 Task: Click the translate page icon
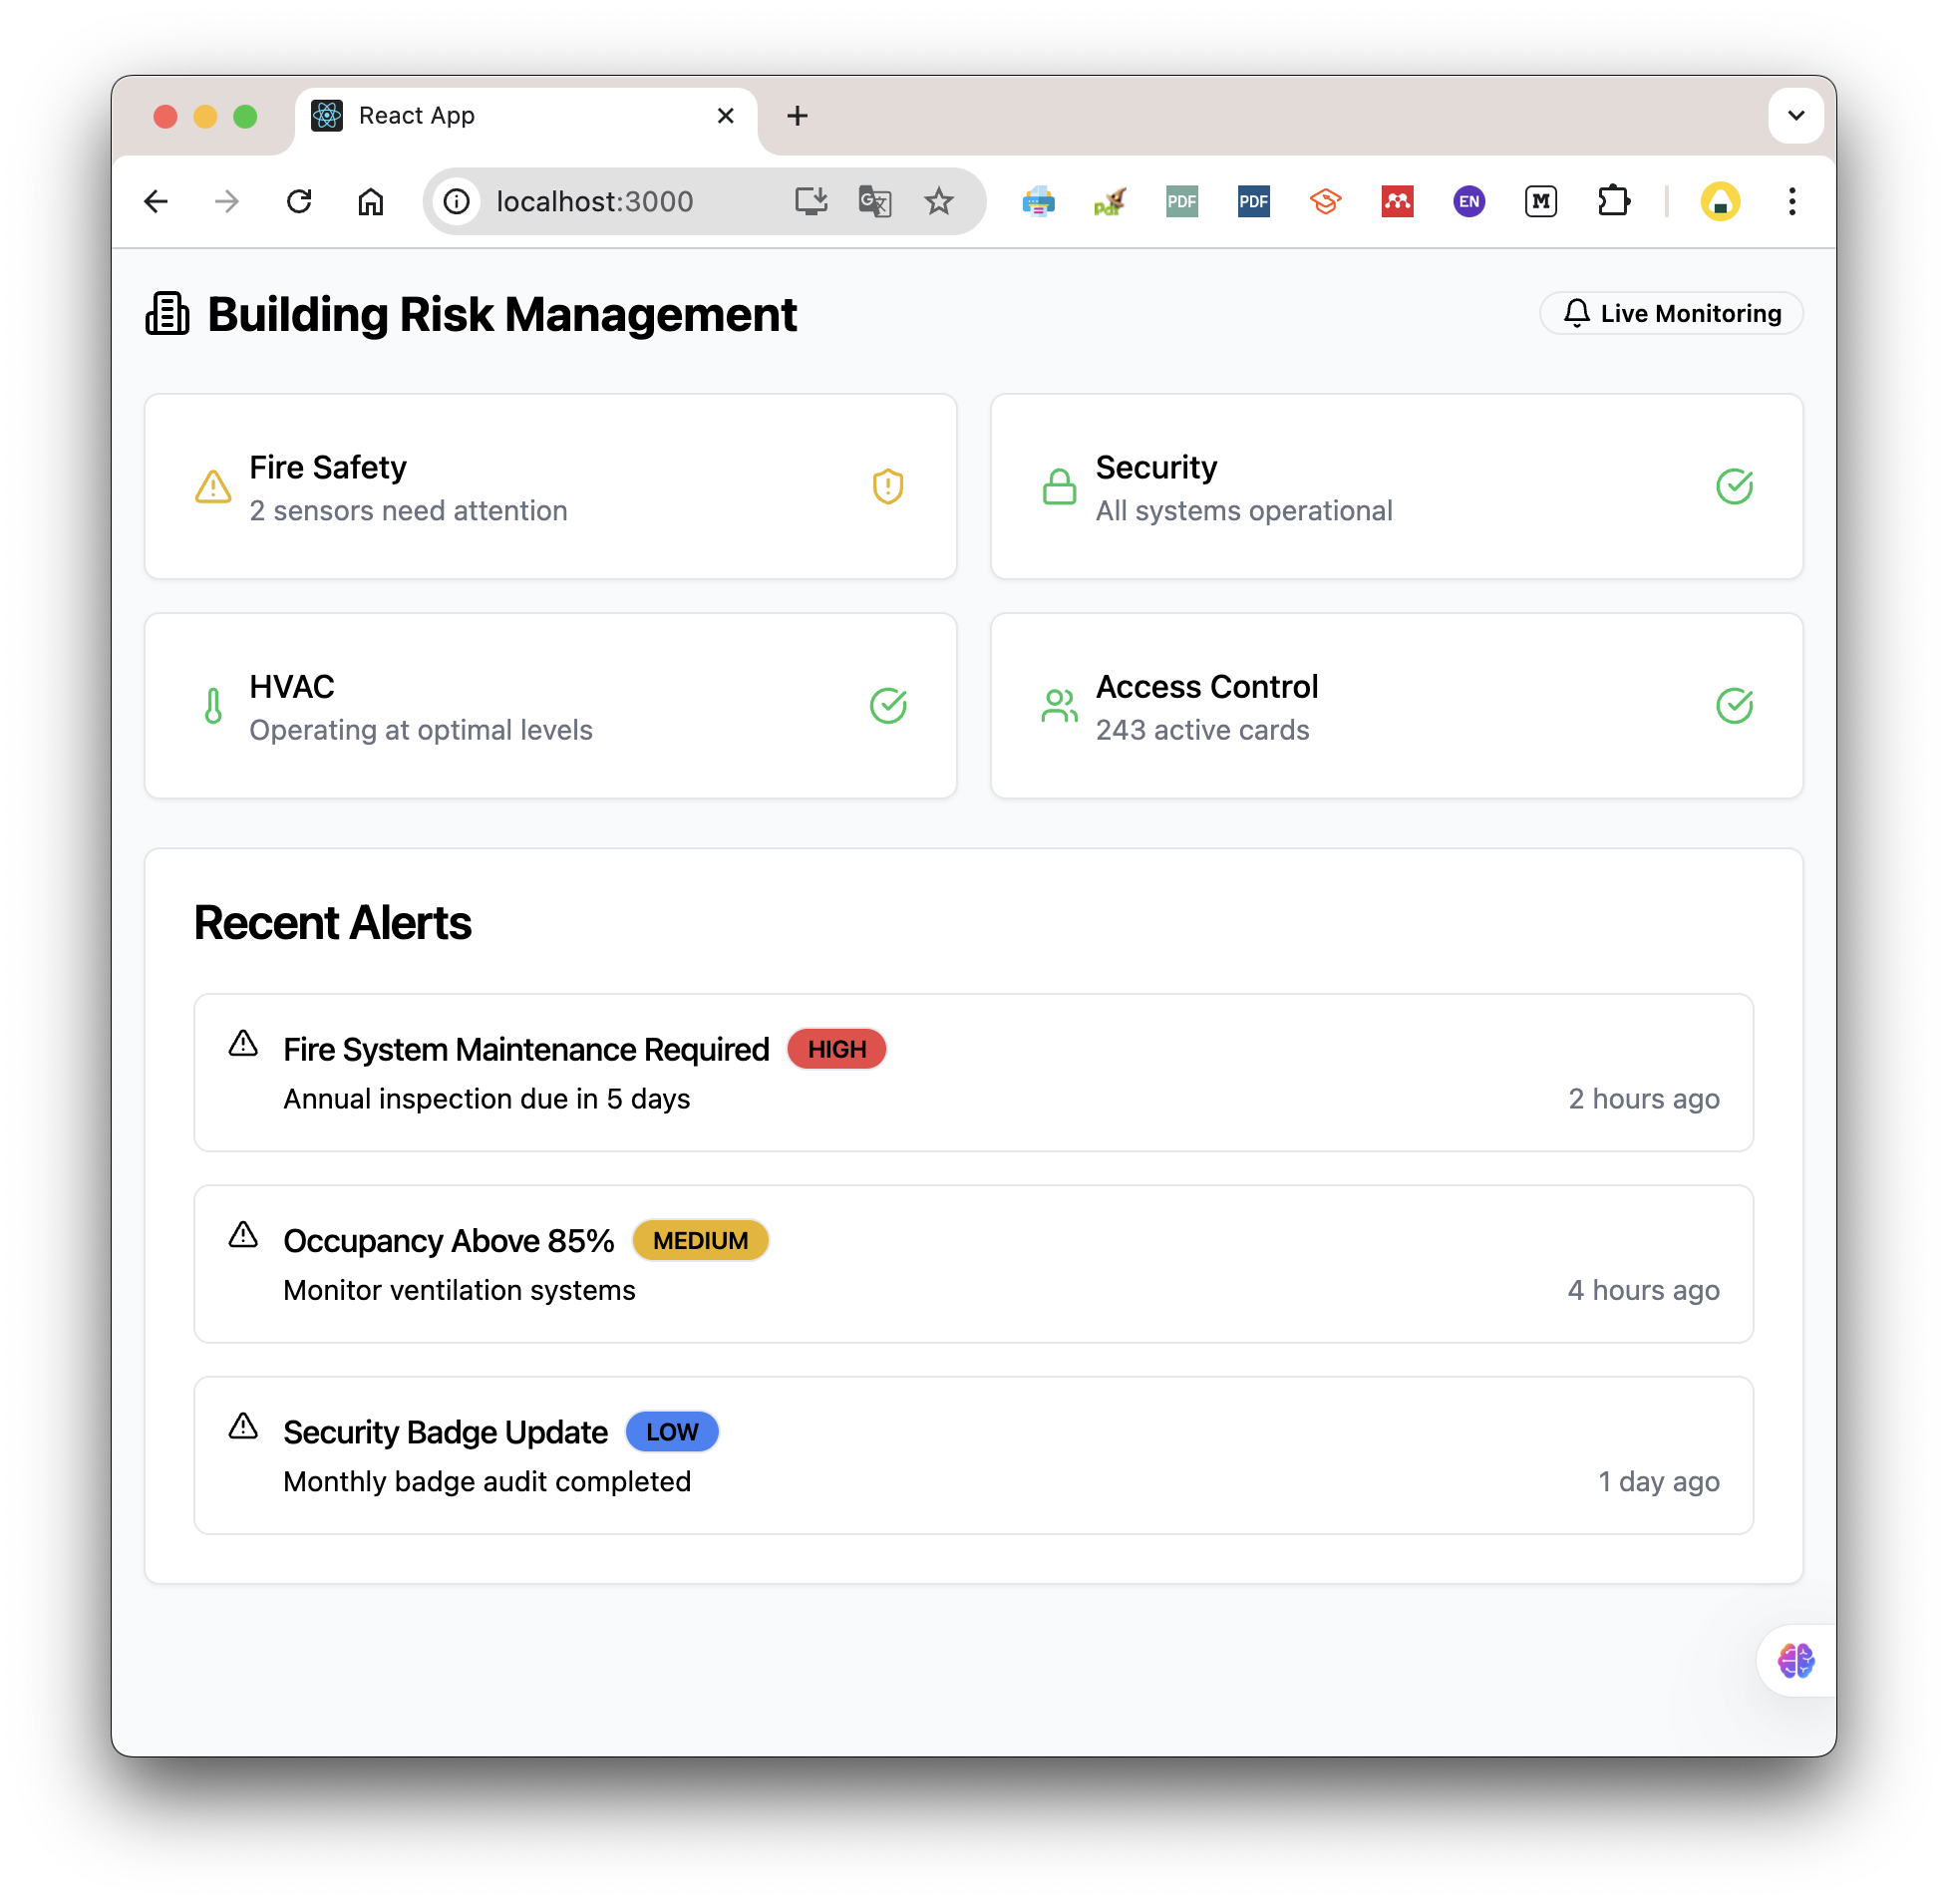click(875, 202)
